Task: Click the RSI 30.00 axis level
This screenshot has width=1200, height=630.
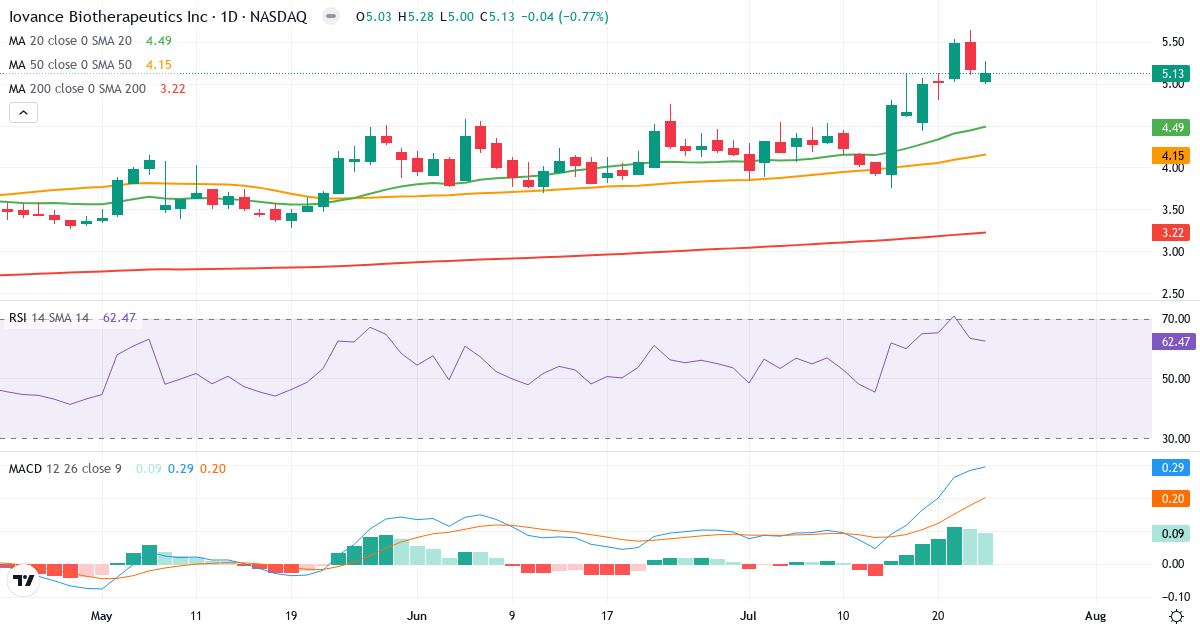Action: [1174, 438]
